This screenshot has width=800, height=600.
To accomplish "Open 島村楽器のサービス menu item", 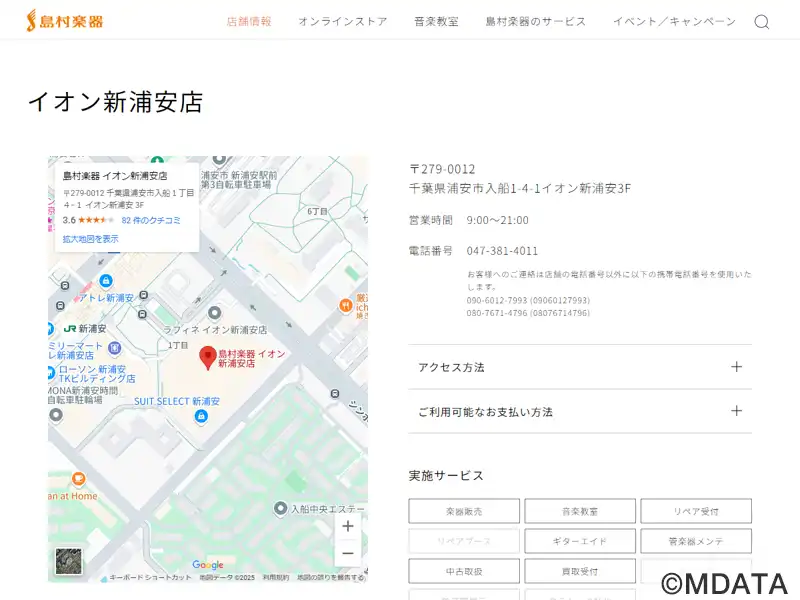I will 536,21.
